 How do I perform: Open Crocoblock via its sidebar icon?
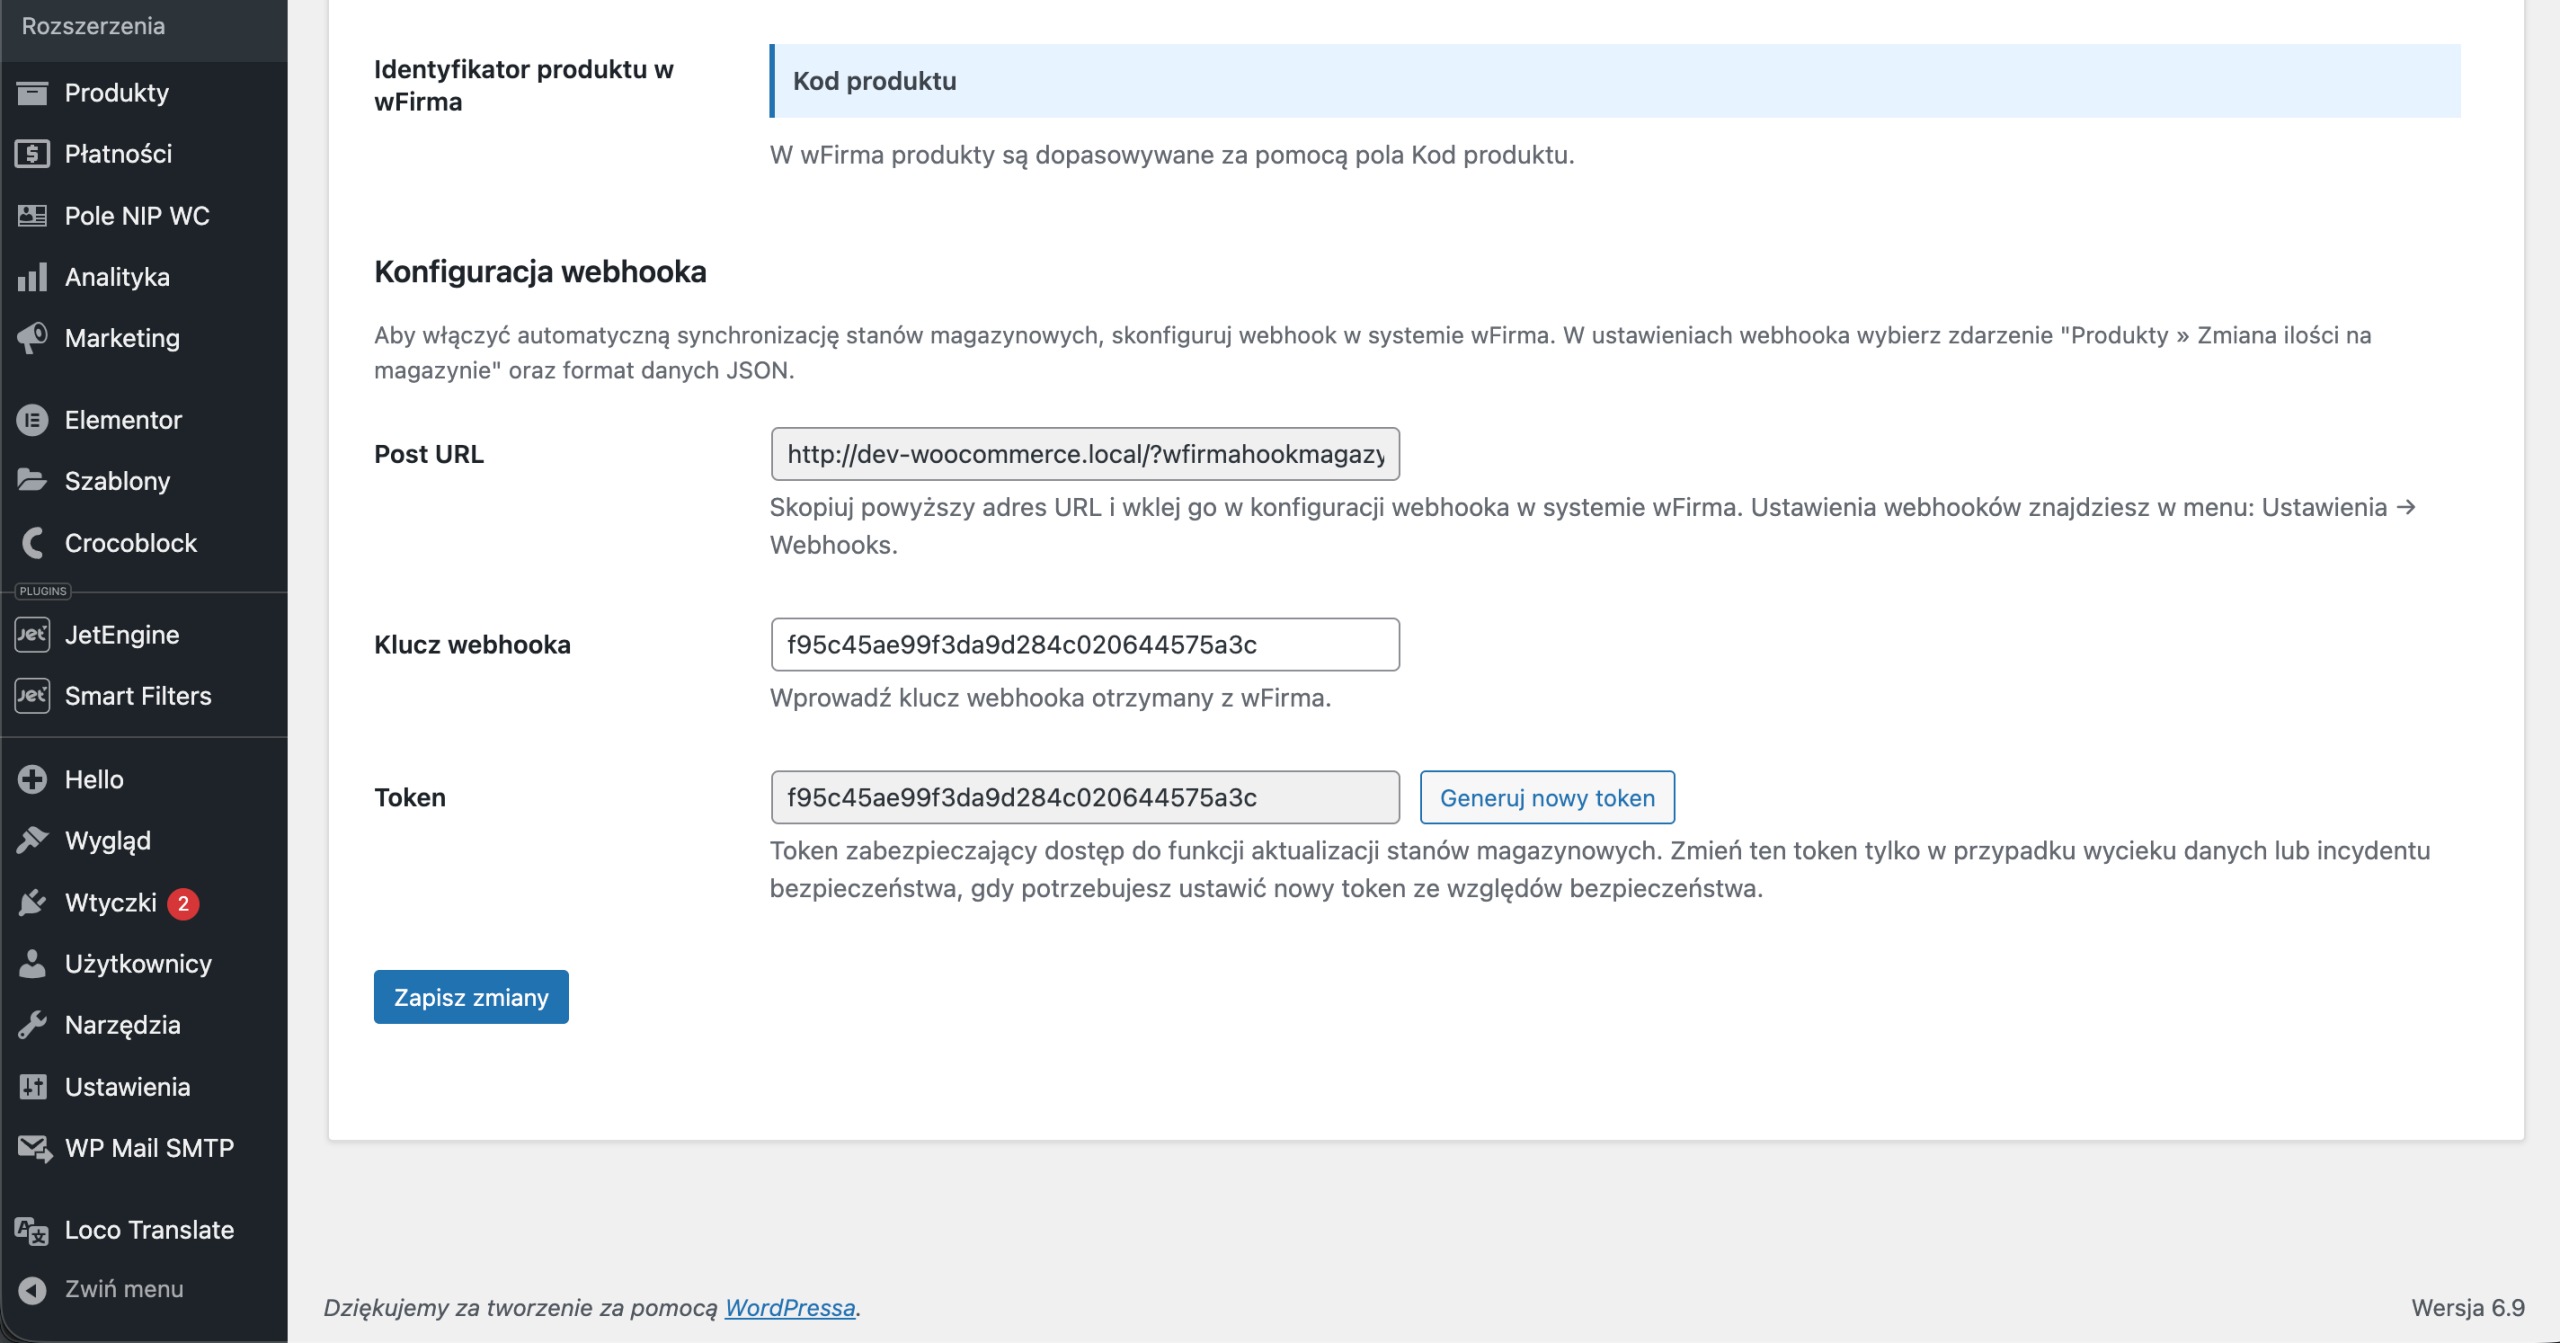coord(33,542)
